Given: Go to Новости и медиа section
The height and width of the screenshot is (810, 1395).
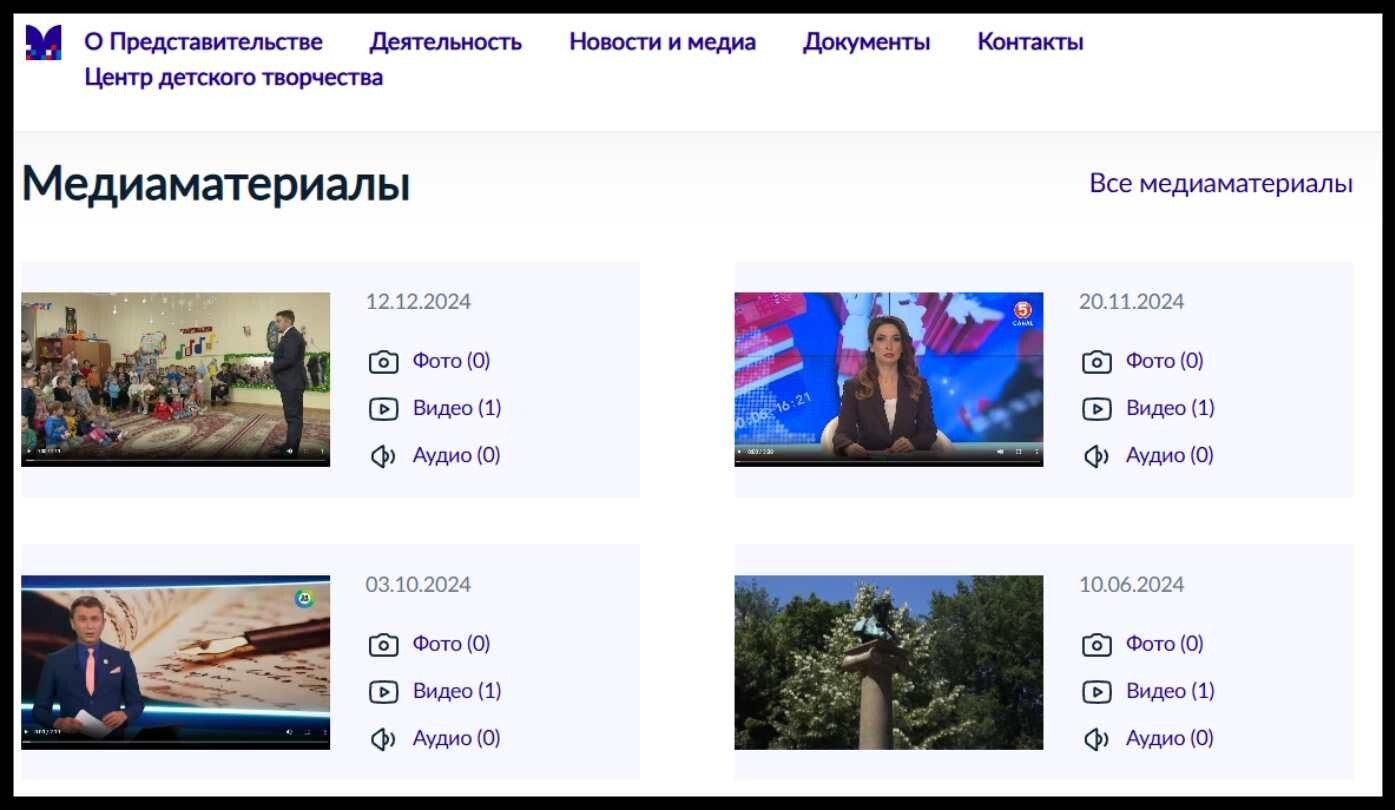Looking at the screenshot, I should [x=662, y=42].
